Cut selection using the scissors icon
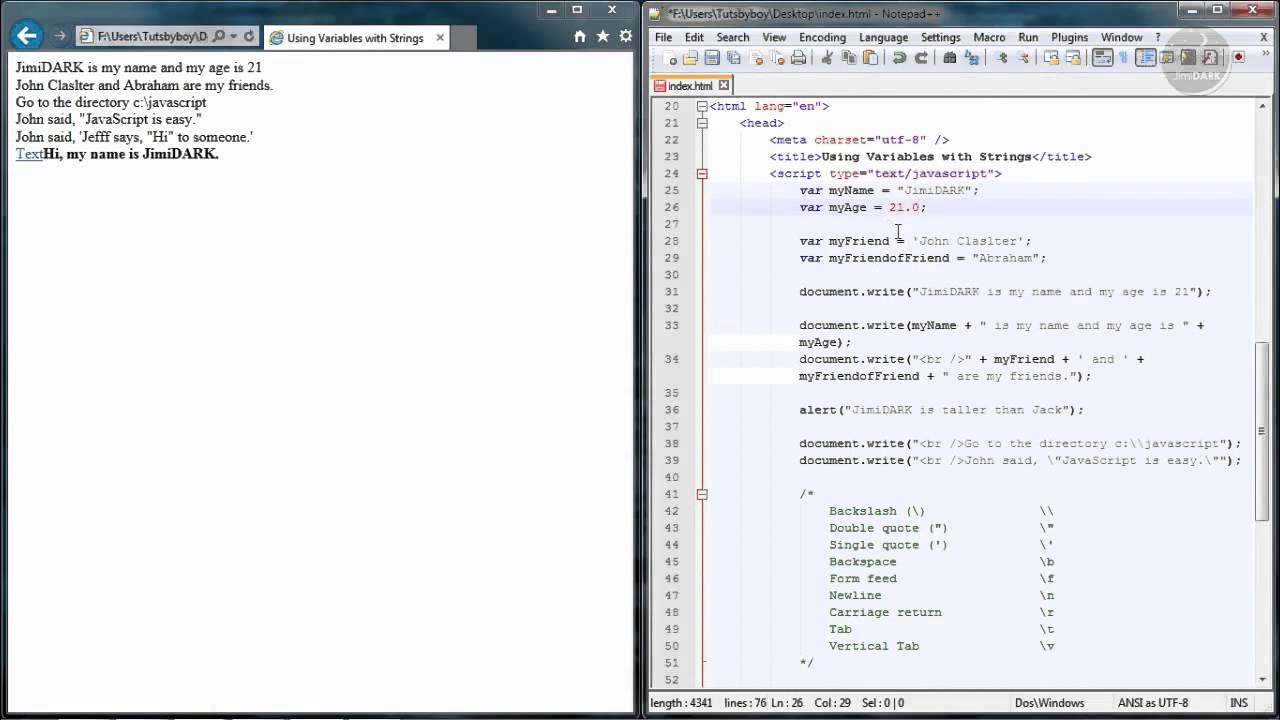This screenshot has height=720, width=1280. [828, 58]
